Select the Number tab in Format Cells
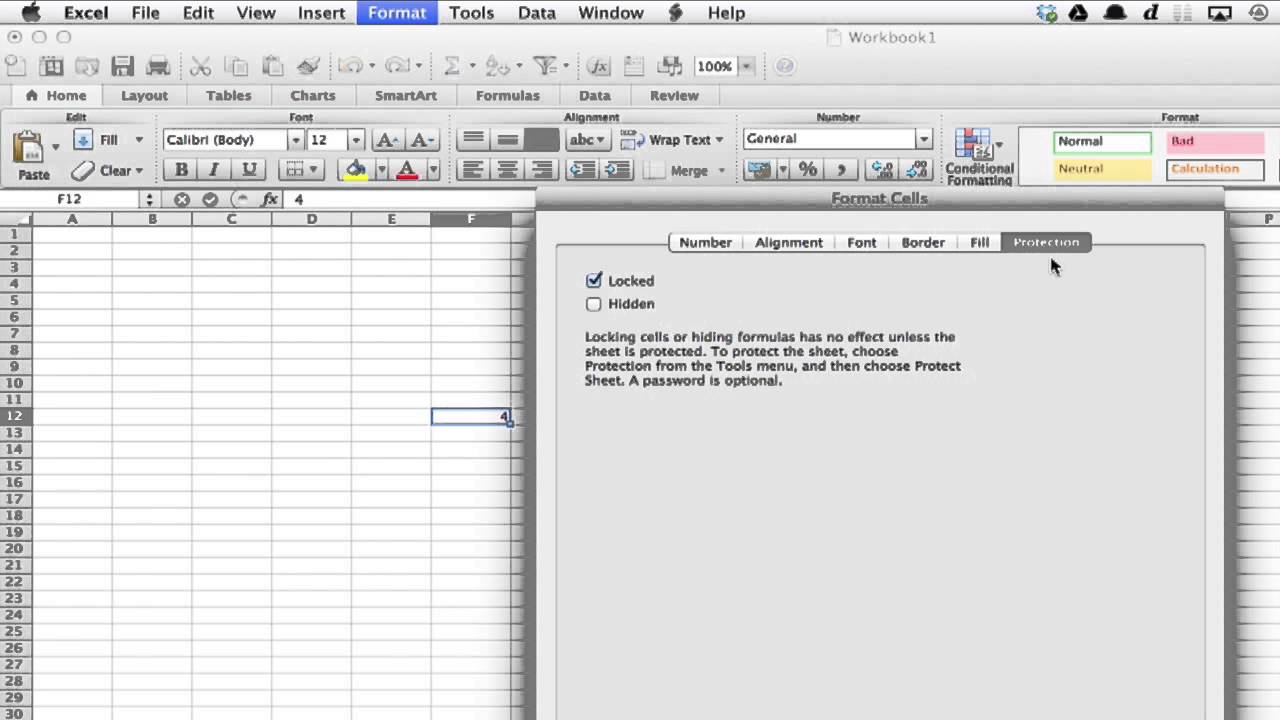1280x720 pixels. coord(705,242)
